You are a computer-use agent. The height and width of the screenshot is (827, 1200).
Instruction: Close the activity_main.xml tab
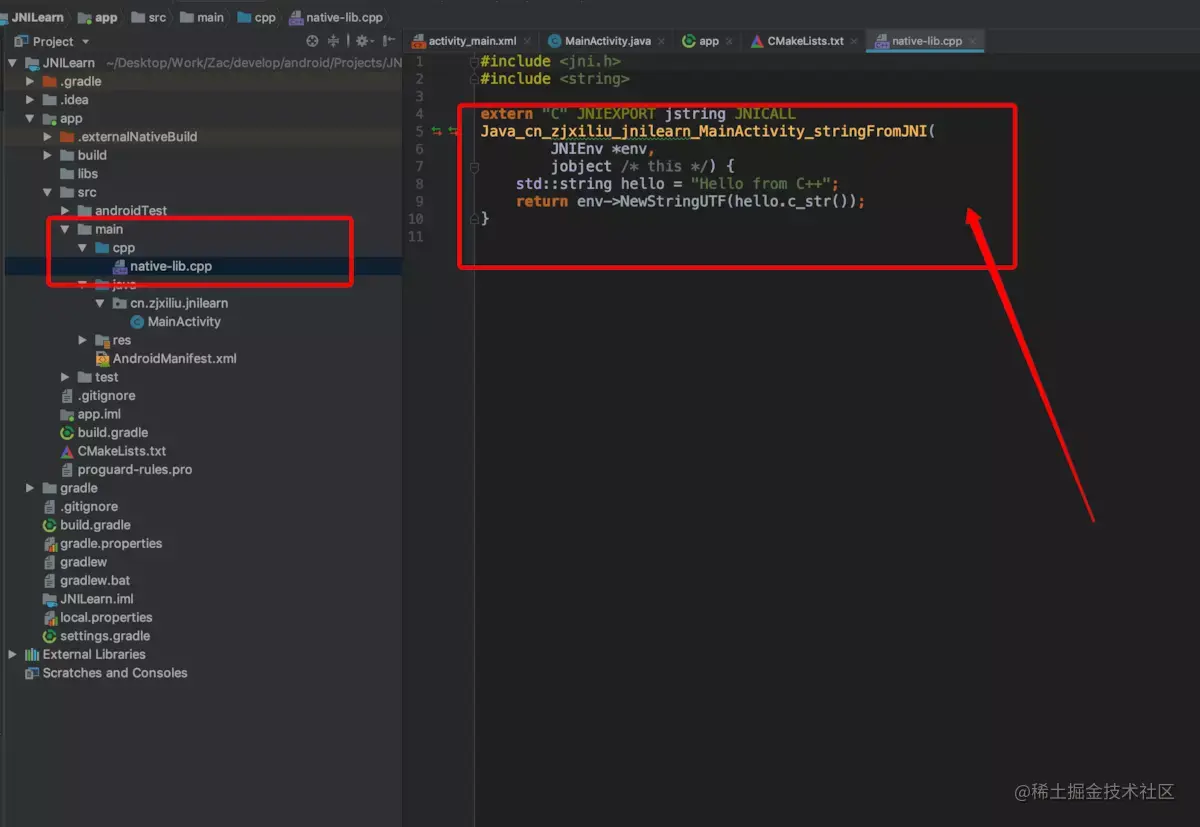coord(528,41)
